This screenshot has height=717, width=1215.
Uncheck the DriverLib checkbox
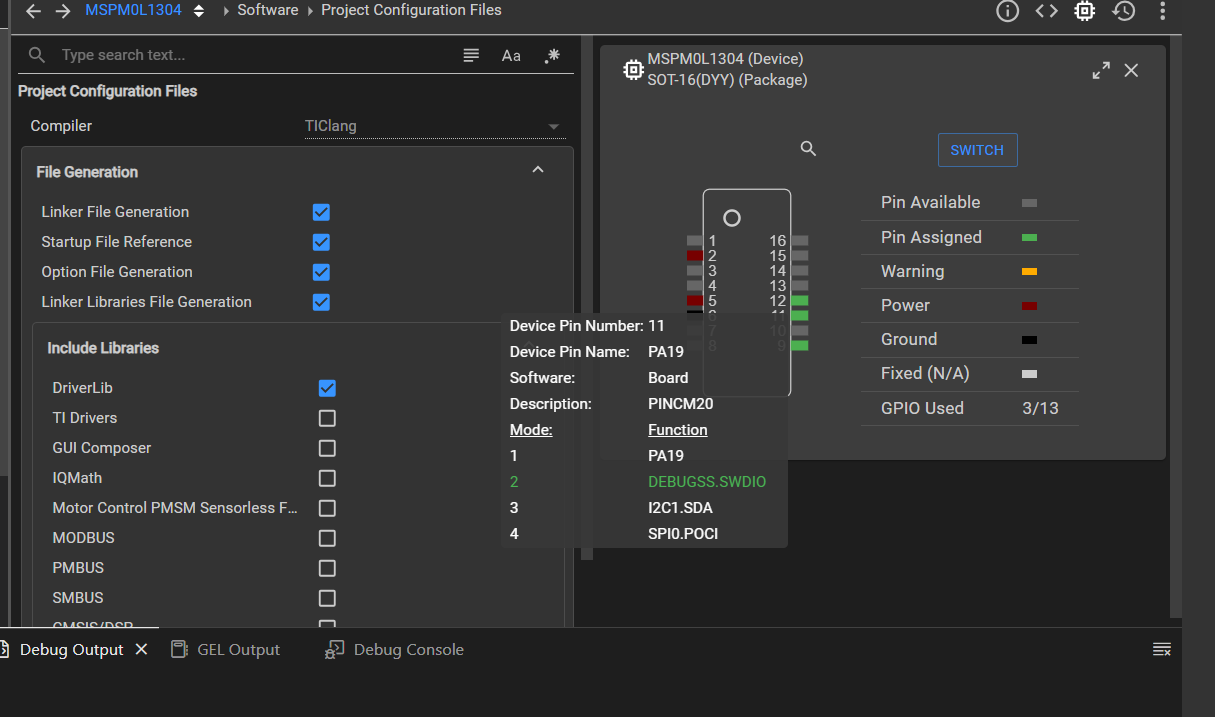click(x=327, y=388)
